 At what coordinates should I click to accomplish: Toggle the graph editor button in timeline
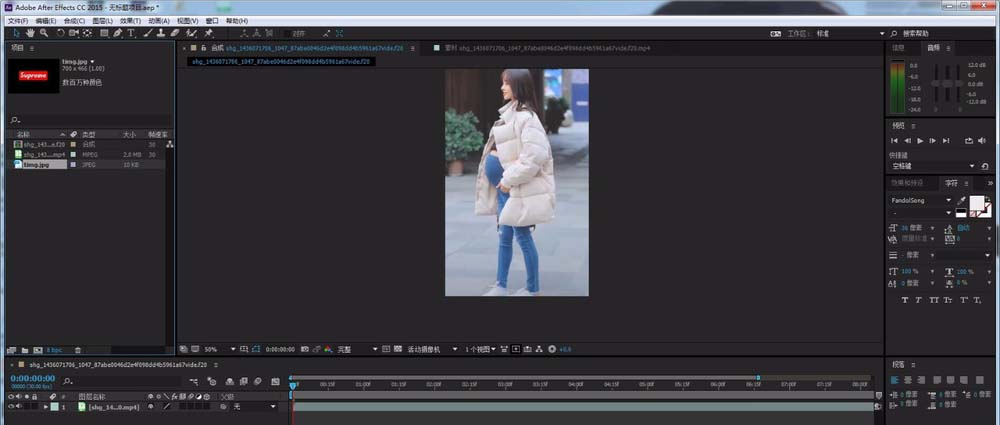(x=276, y=382)
